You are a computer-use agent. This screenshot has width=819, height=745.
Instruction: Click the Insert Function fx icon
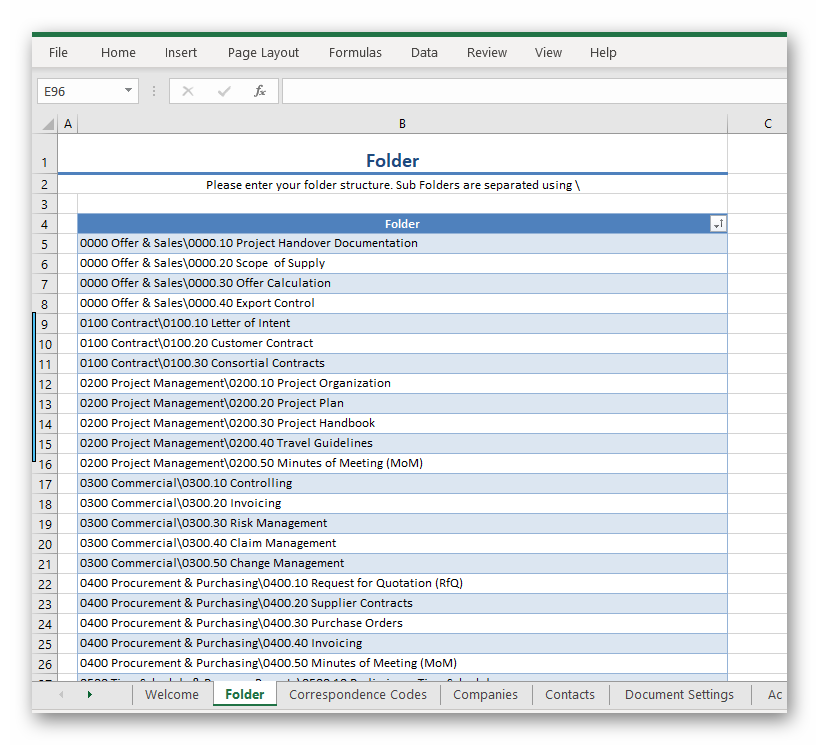tap(260, 90)
